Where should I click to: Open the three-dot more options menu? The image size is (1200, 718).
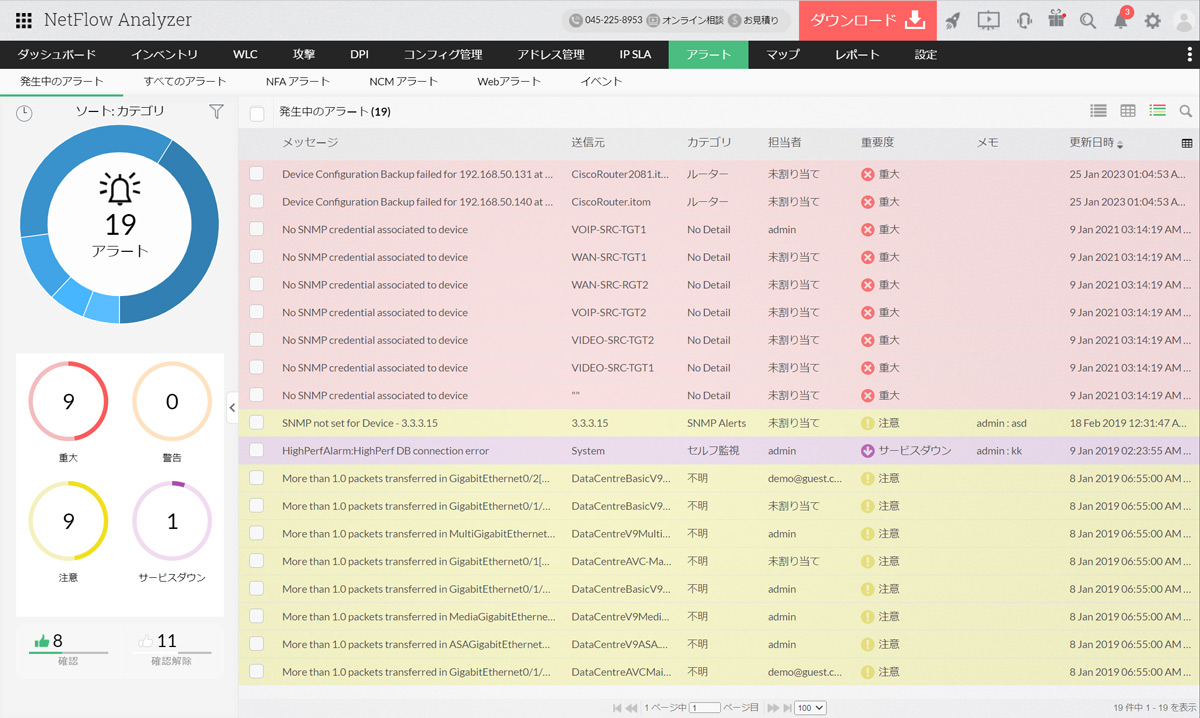pos(1189,55)
